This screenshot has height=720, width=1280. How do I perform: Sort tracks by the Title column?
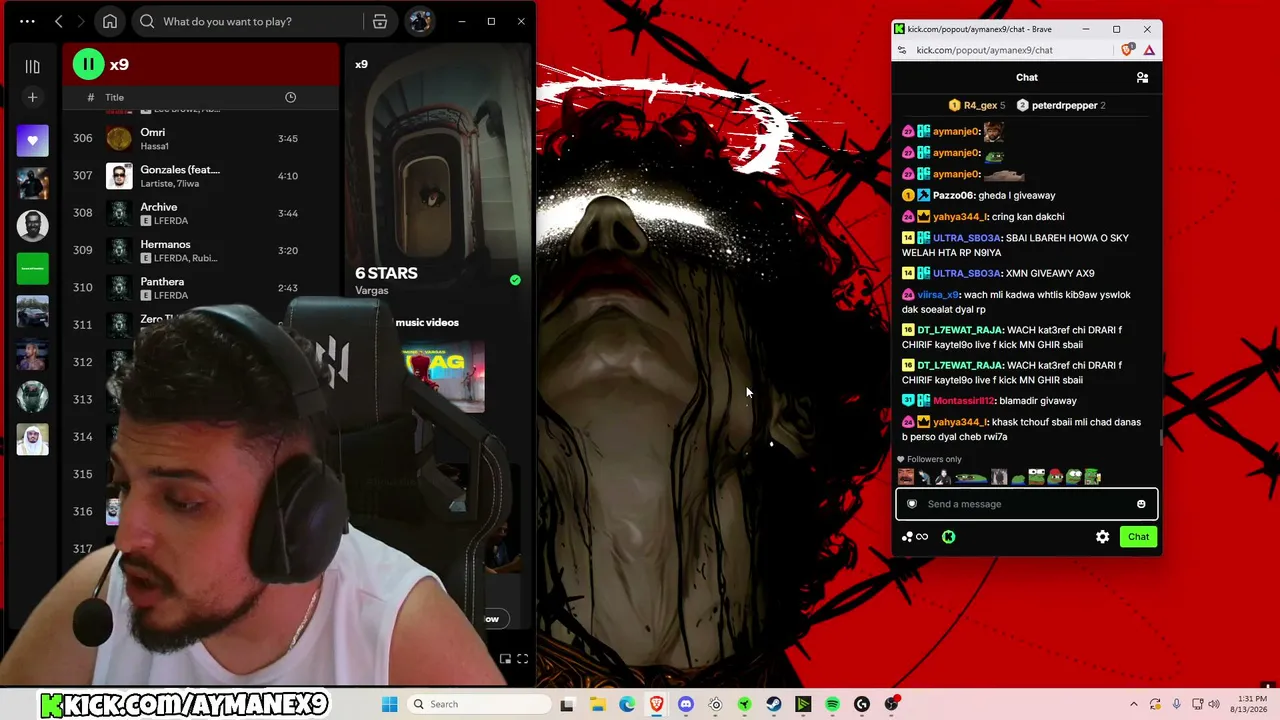pos(115,97)
